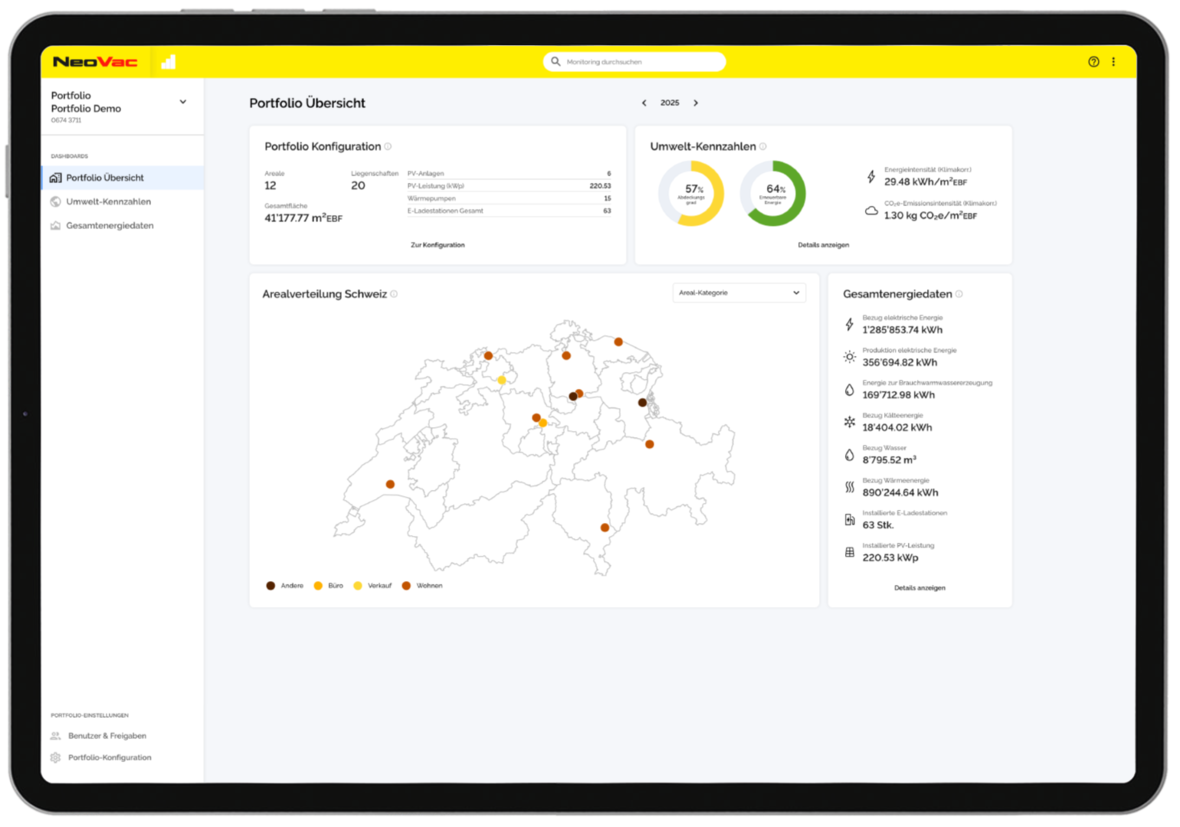Screen dimensions: 1180x827
Task: Expand the Portfolio Demo selector chevron
Action: (x=183, y=101)
